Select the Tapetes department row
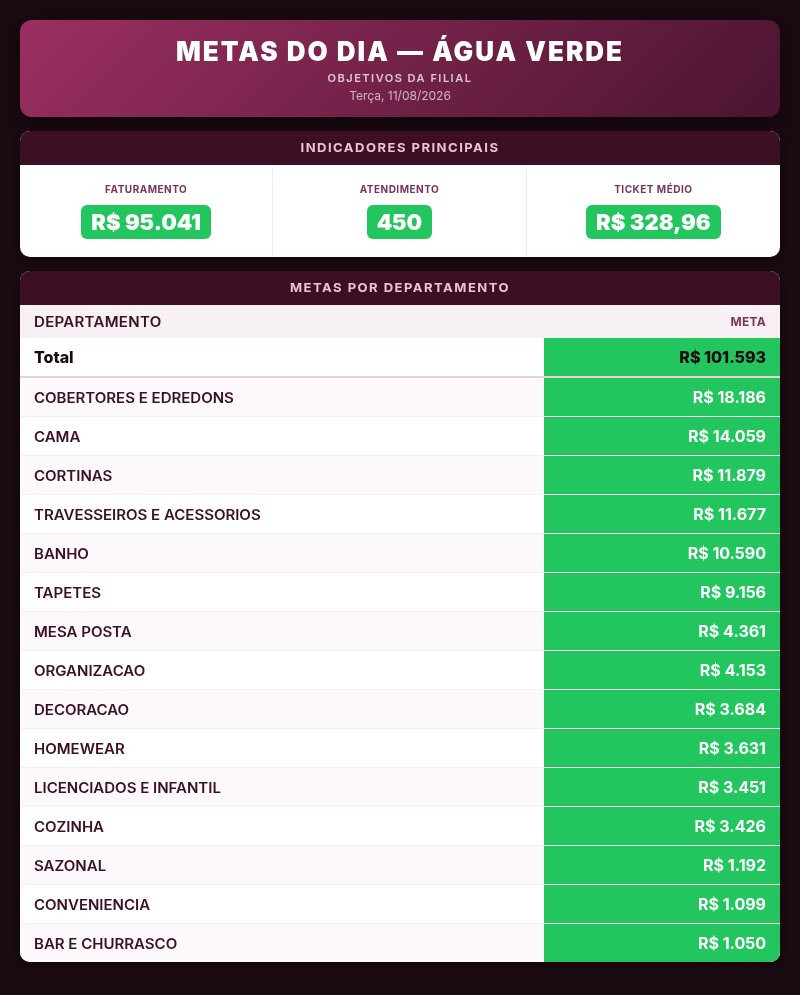This screenshot has height=995, width=800. tap(400, 593)
